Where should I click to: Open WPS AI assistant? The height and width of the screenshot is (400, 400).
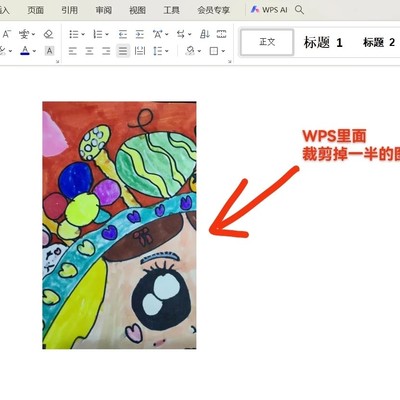pos(269,10)
